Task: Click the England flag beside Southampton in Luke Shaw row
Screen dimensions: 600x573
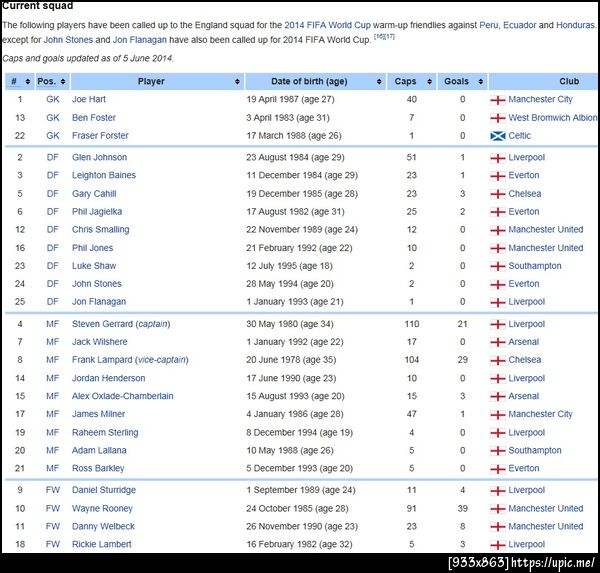Action: 498,266
